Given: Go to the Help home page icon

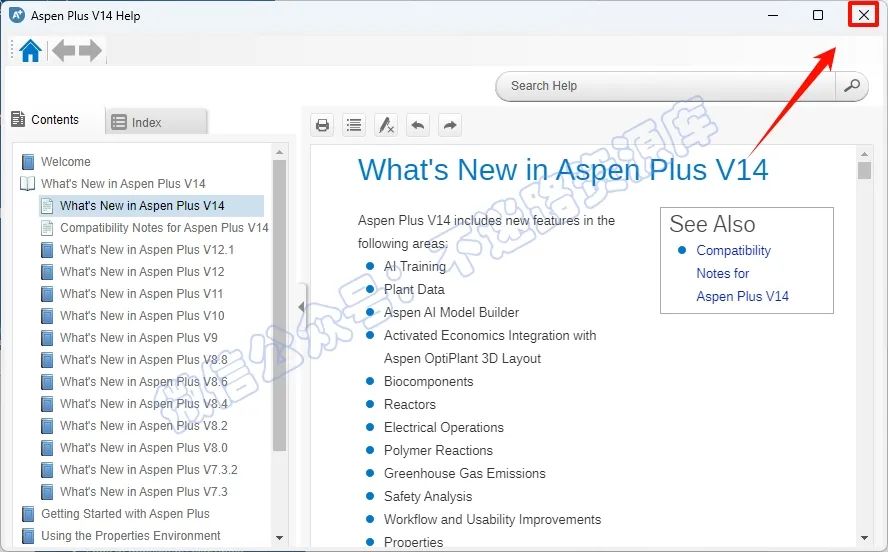Looking at the screenshot, I should 31,50.
